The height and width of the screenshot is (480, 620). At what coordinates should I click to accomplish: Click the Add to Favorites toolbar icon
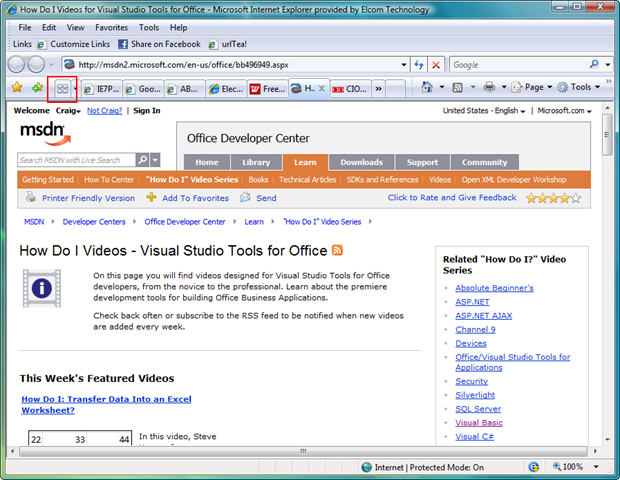pos(38,88)
